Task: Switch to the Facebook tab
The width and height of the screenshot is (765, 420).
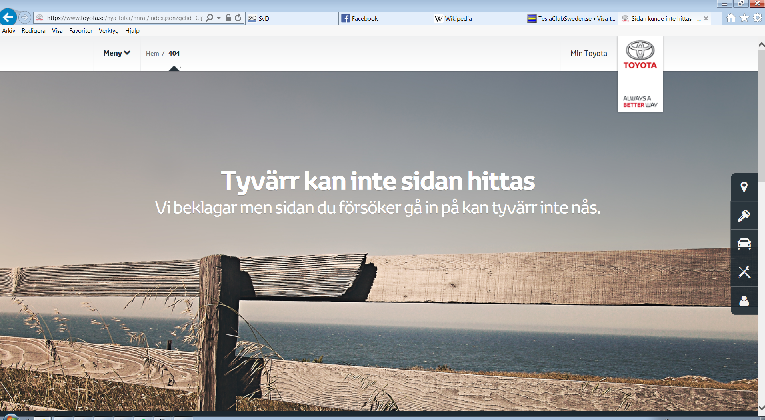Action: coord(383,19)
